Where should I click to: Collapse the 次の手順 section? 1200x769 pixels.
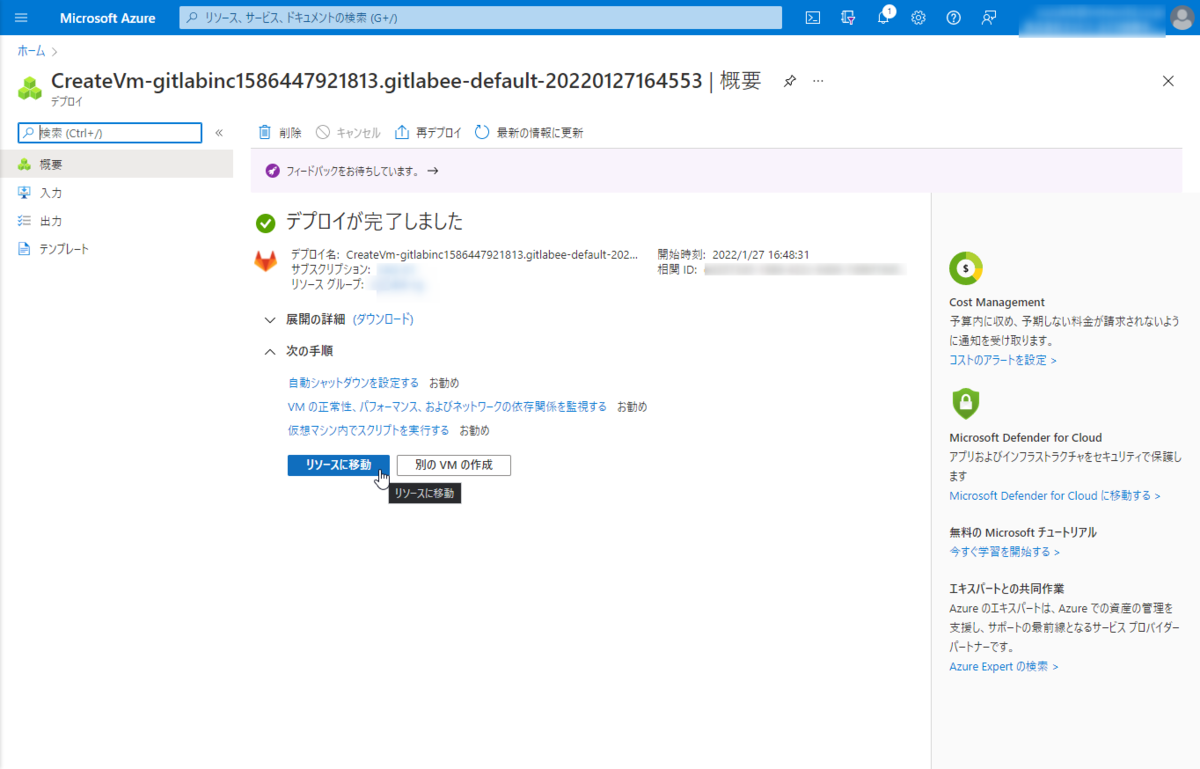point(269,351)
